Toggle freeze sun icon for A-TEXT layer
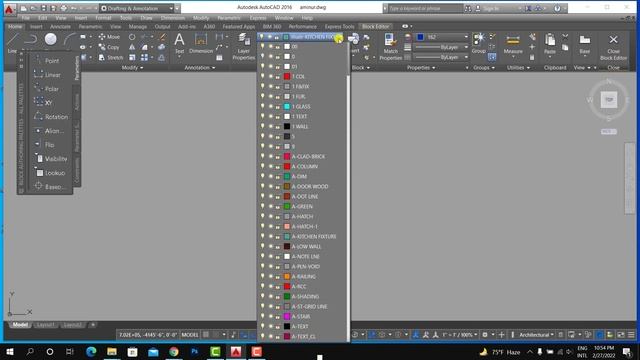Viewport: 640px width, 360px height. tap(270, 326)
